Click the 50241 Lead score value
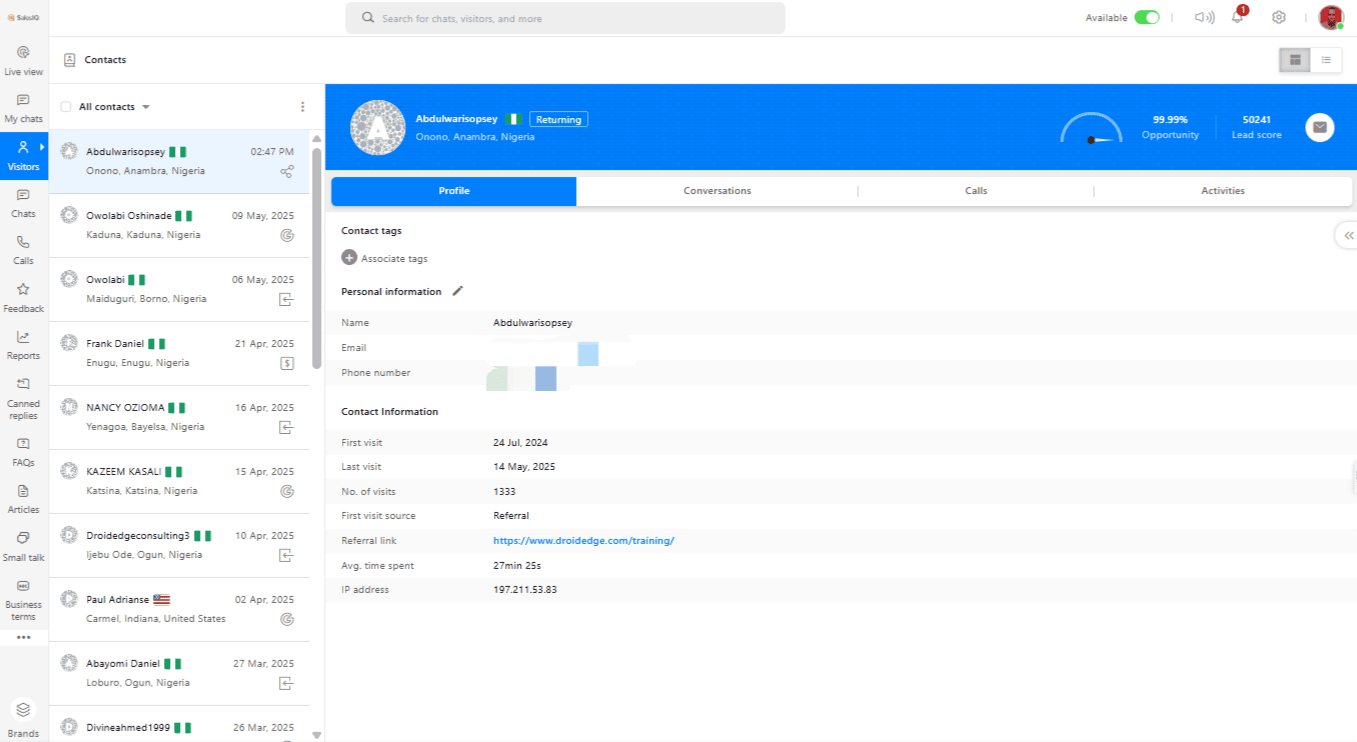The height and width of the screenshot is (742, 1357). pos(1256,119)
